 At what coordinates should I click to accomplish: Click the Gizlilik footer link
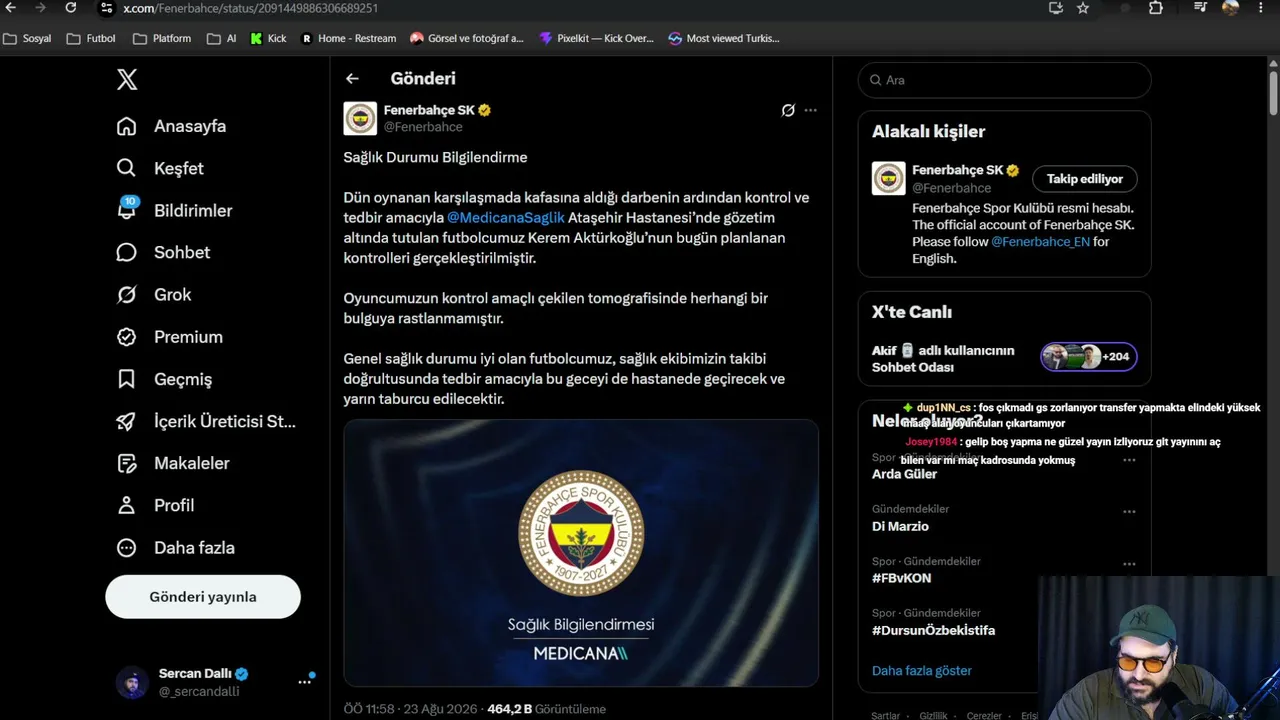tap(933, 716)
